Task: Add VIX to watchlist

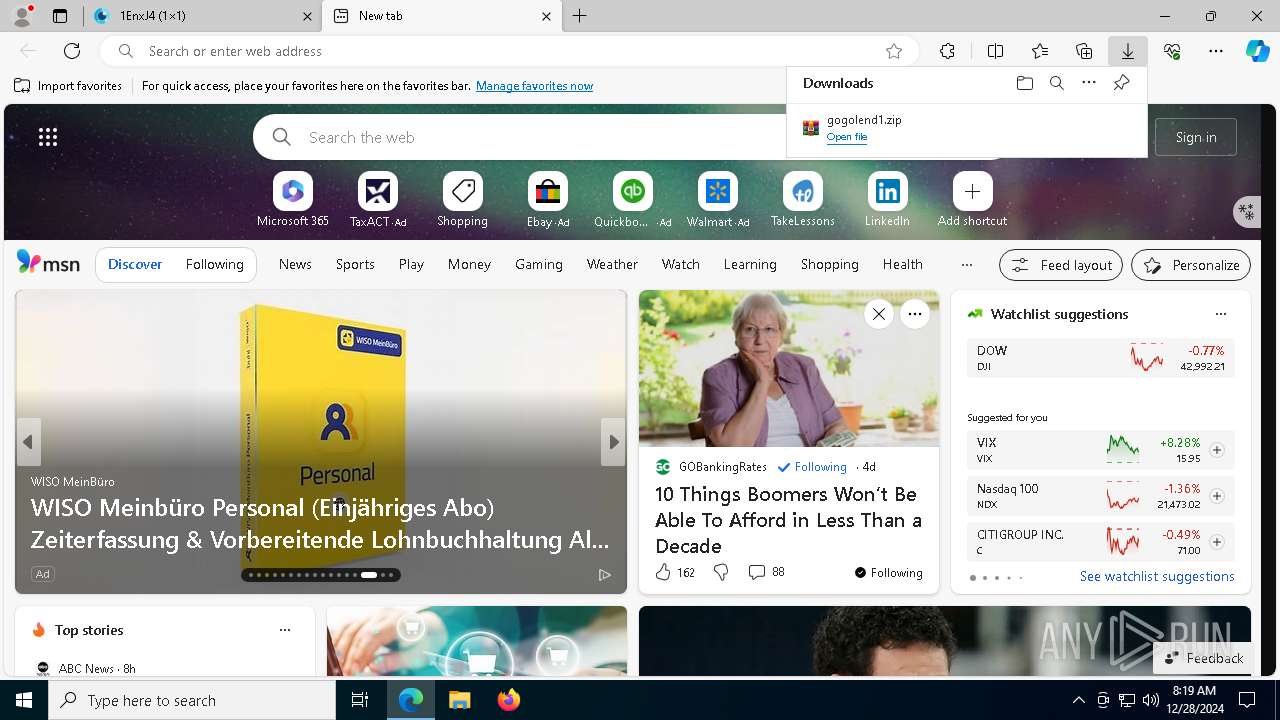Action: (x=1216, y=450)
